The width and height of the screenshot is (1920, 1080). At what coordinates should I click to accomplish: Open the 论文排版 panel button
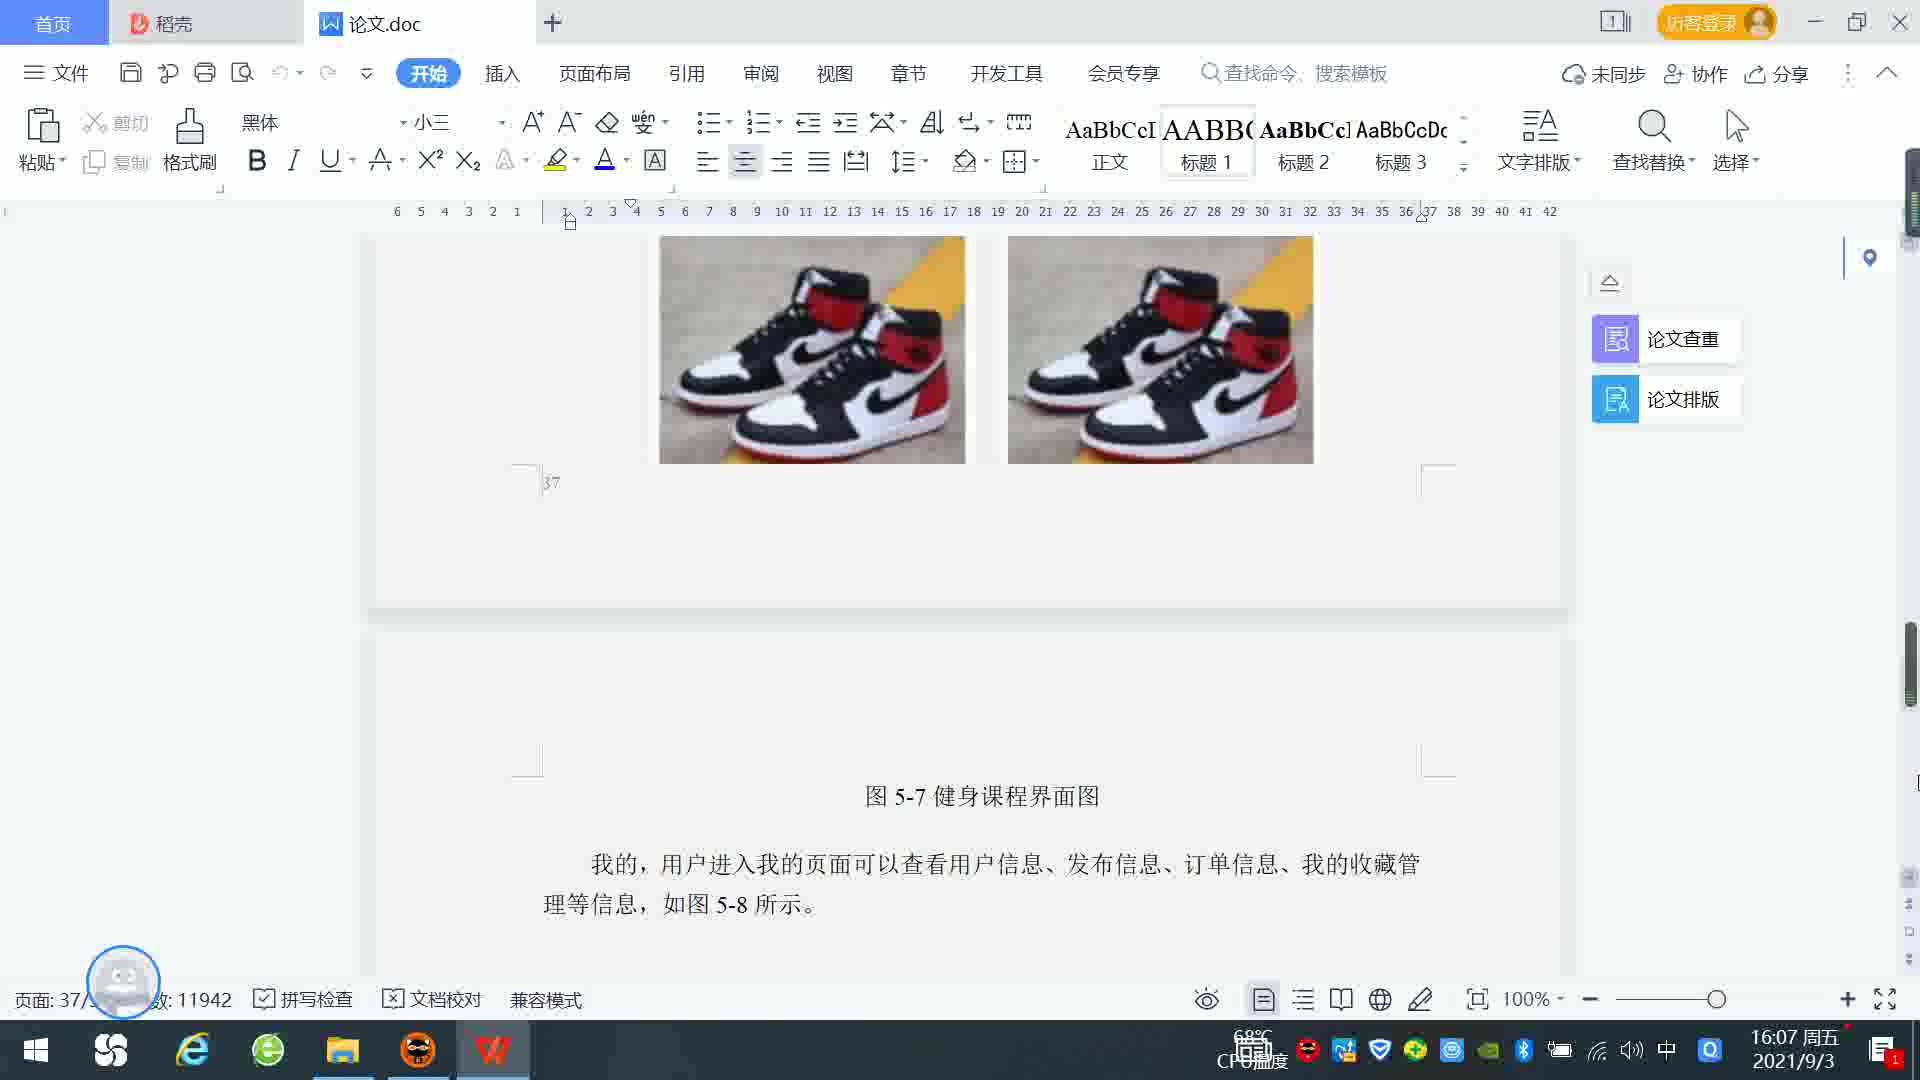pos(1666,399)
